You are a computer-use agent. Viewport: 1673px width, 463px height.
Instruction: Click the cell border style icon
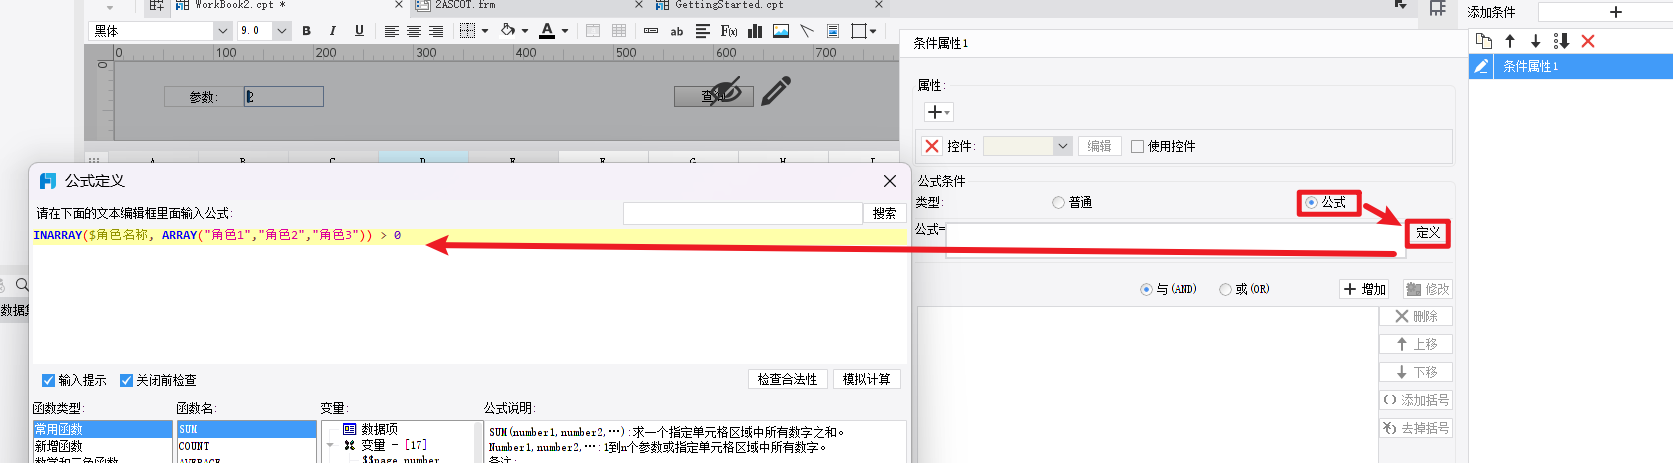pyautogui.click(x=467, y=31)
